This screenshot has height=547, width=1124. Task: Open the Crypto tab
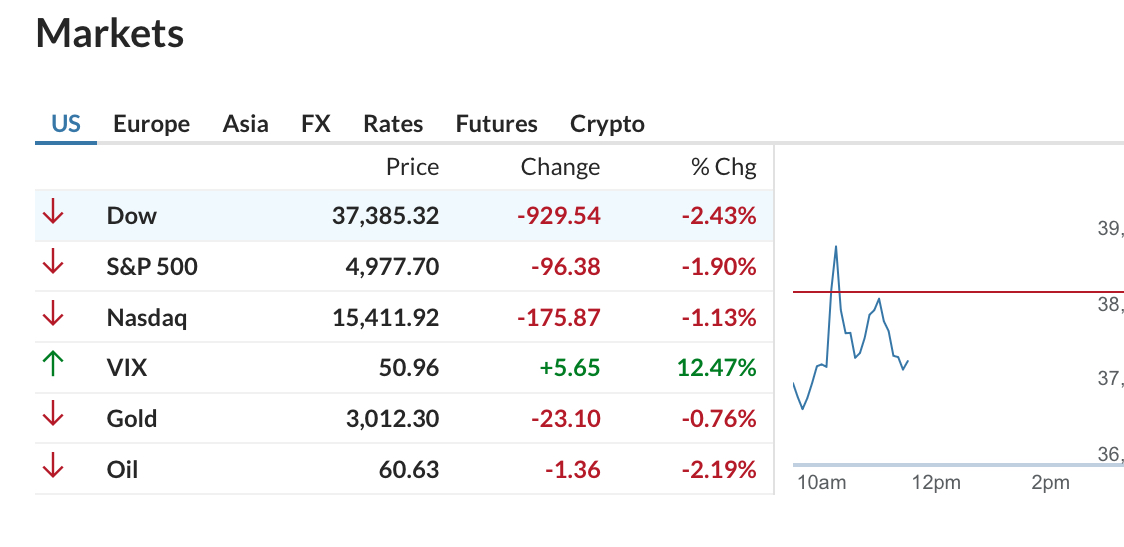pyautogui.click(x=607, y=125)
